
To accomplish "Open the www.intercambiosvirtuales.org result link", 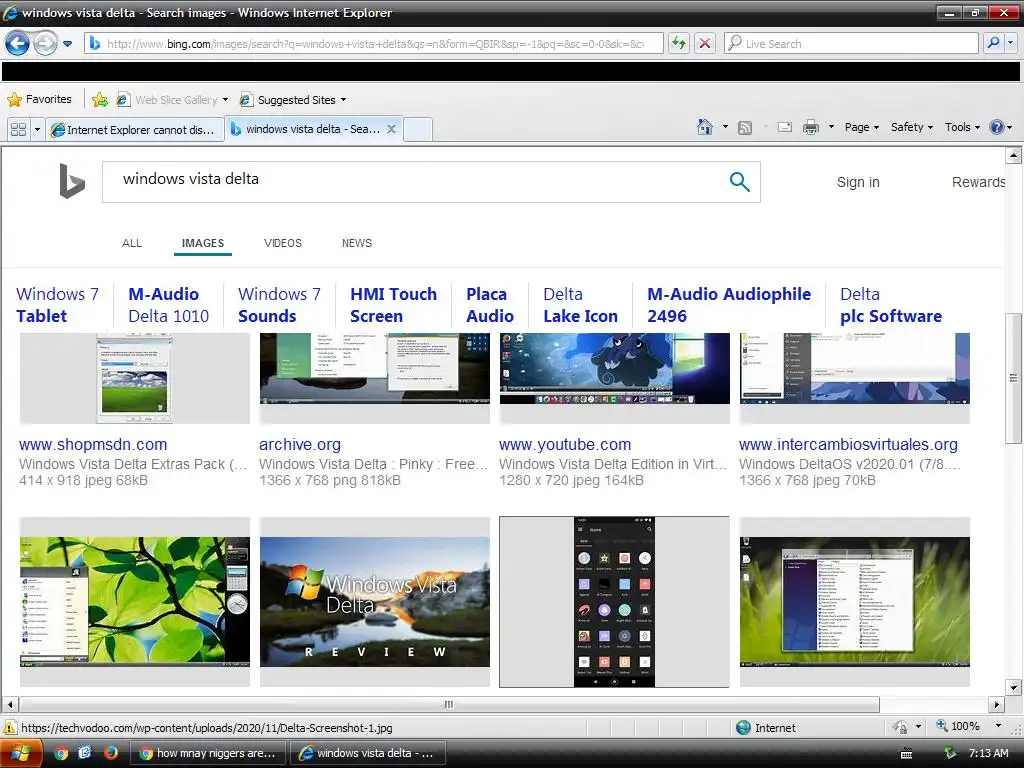I will point(848,445).
